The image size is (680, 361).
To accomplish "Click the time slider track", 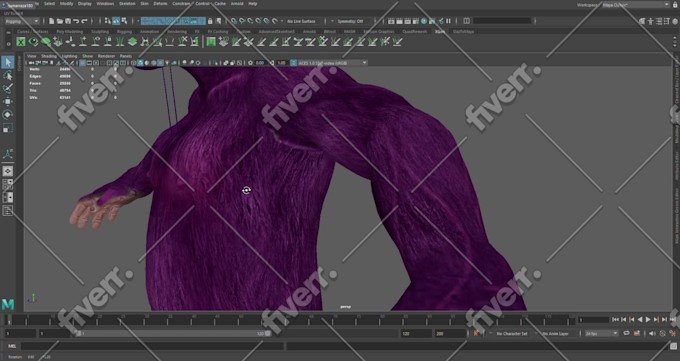I will coord(290,320).
